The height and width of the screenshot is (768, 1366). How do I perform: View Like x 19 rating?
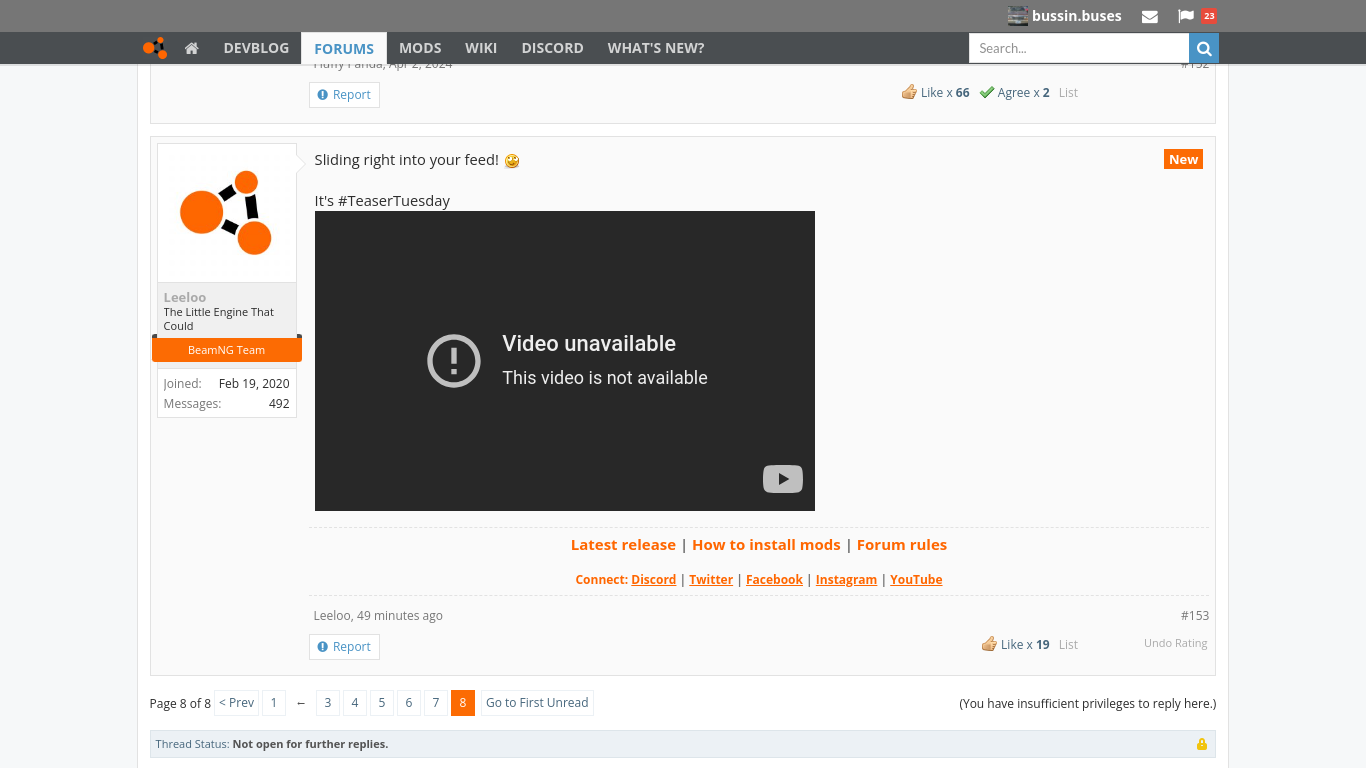pos(1016,644)
